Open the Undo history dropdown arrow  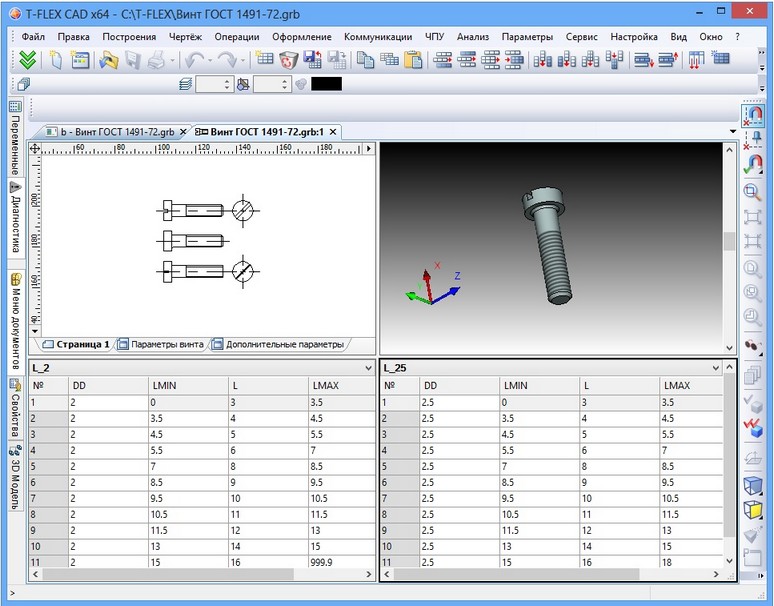point(209,60)
